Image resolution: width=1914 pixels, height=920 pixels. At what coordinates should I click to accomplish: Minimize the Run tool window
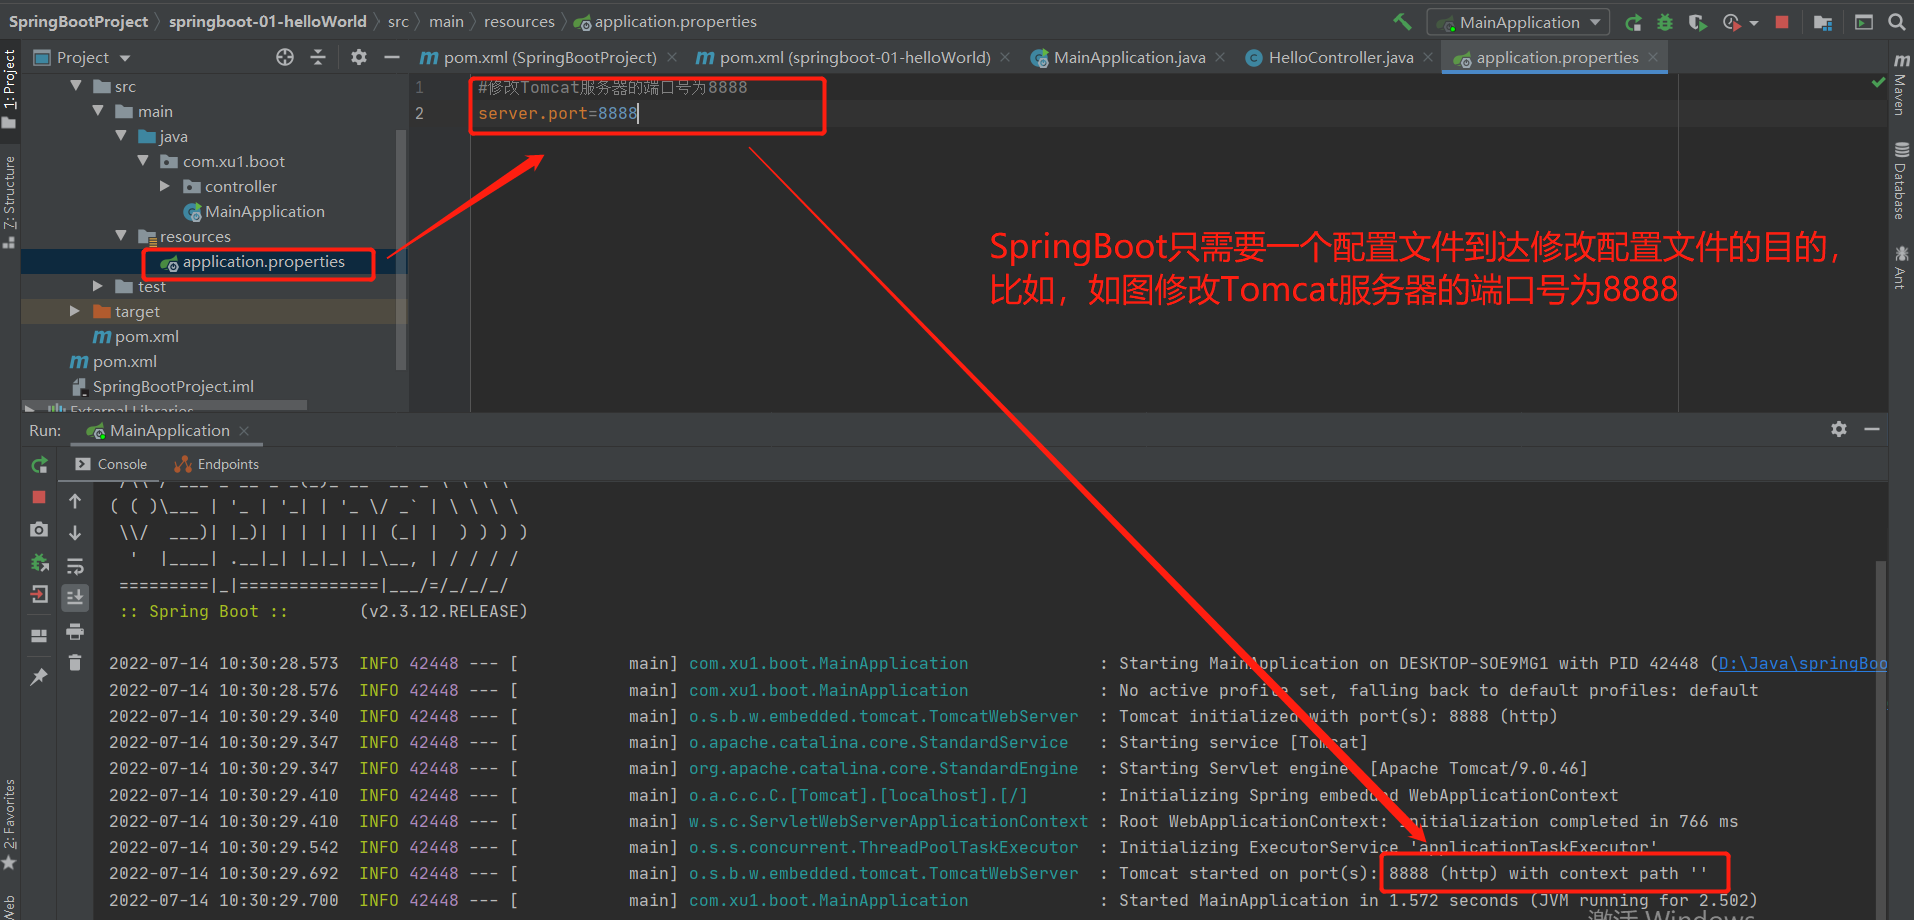[1872, 429]
